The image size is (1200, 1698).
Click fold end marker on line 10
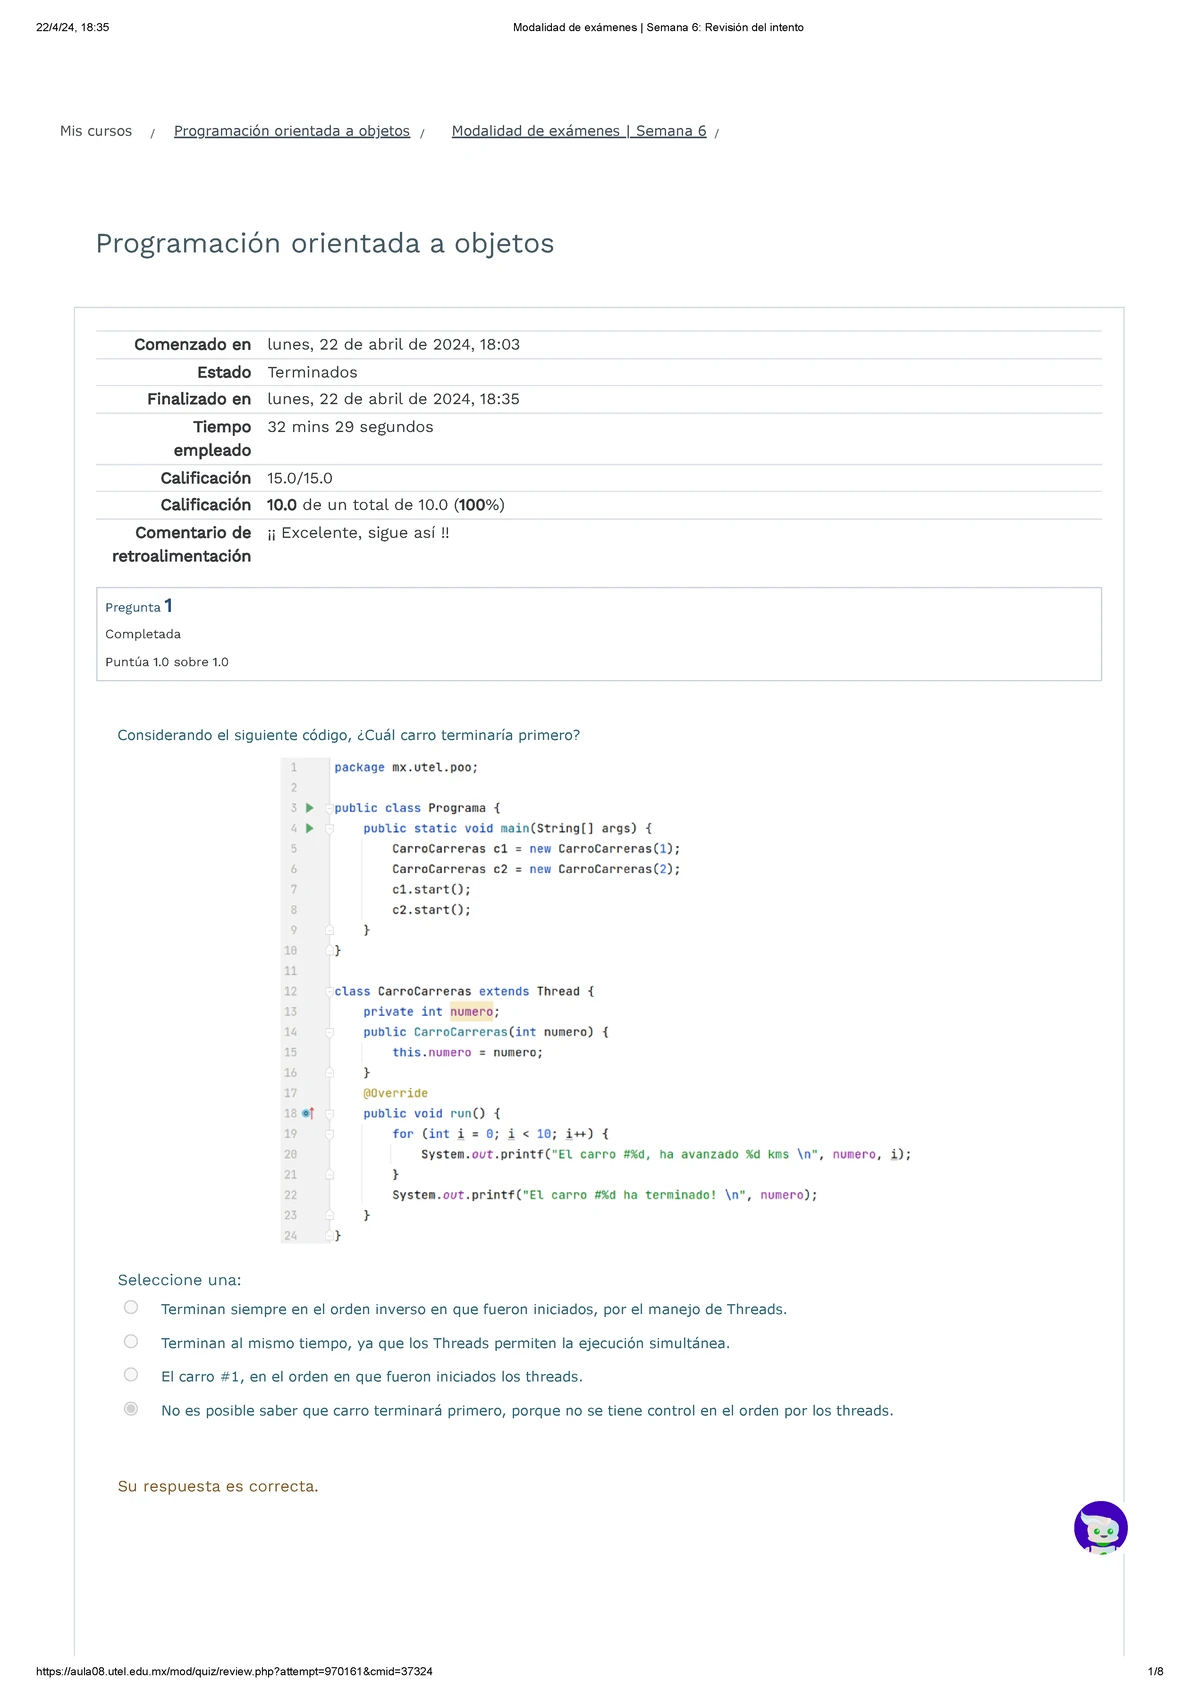click(329, 951)
